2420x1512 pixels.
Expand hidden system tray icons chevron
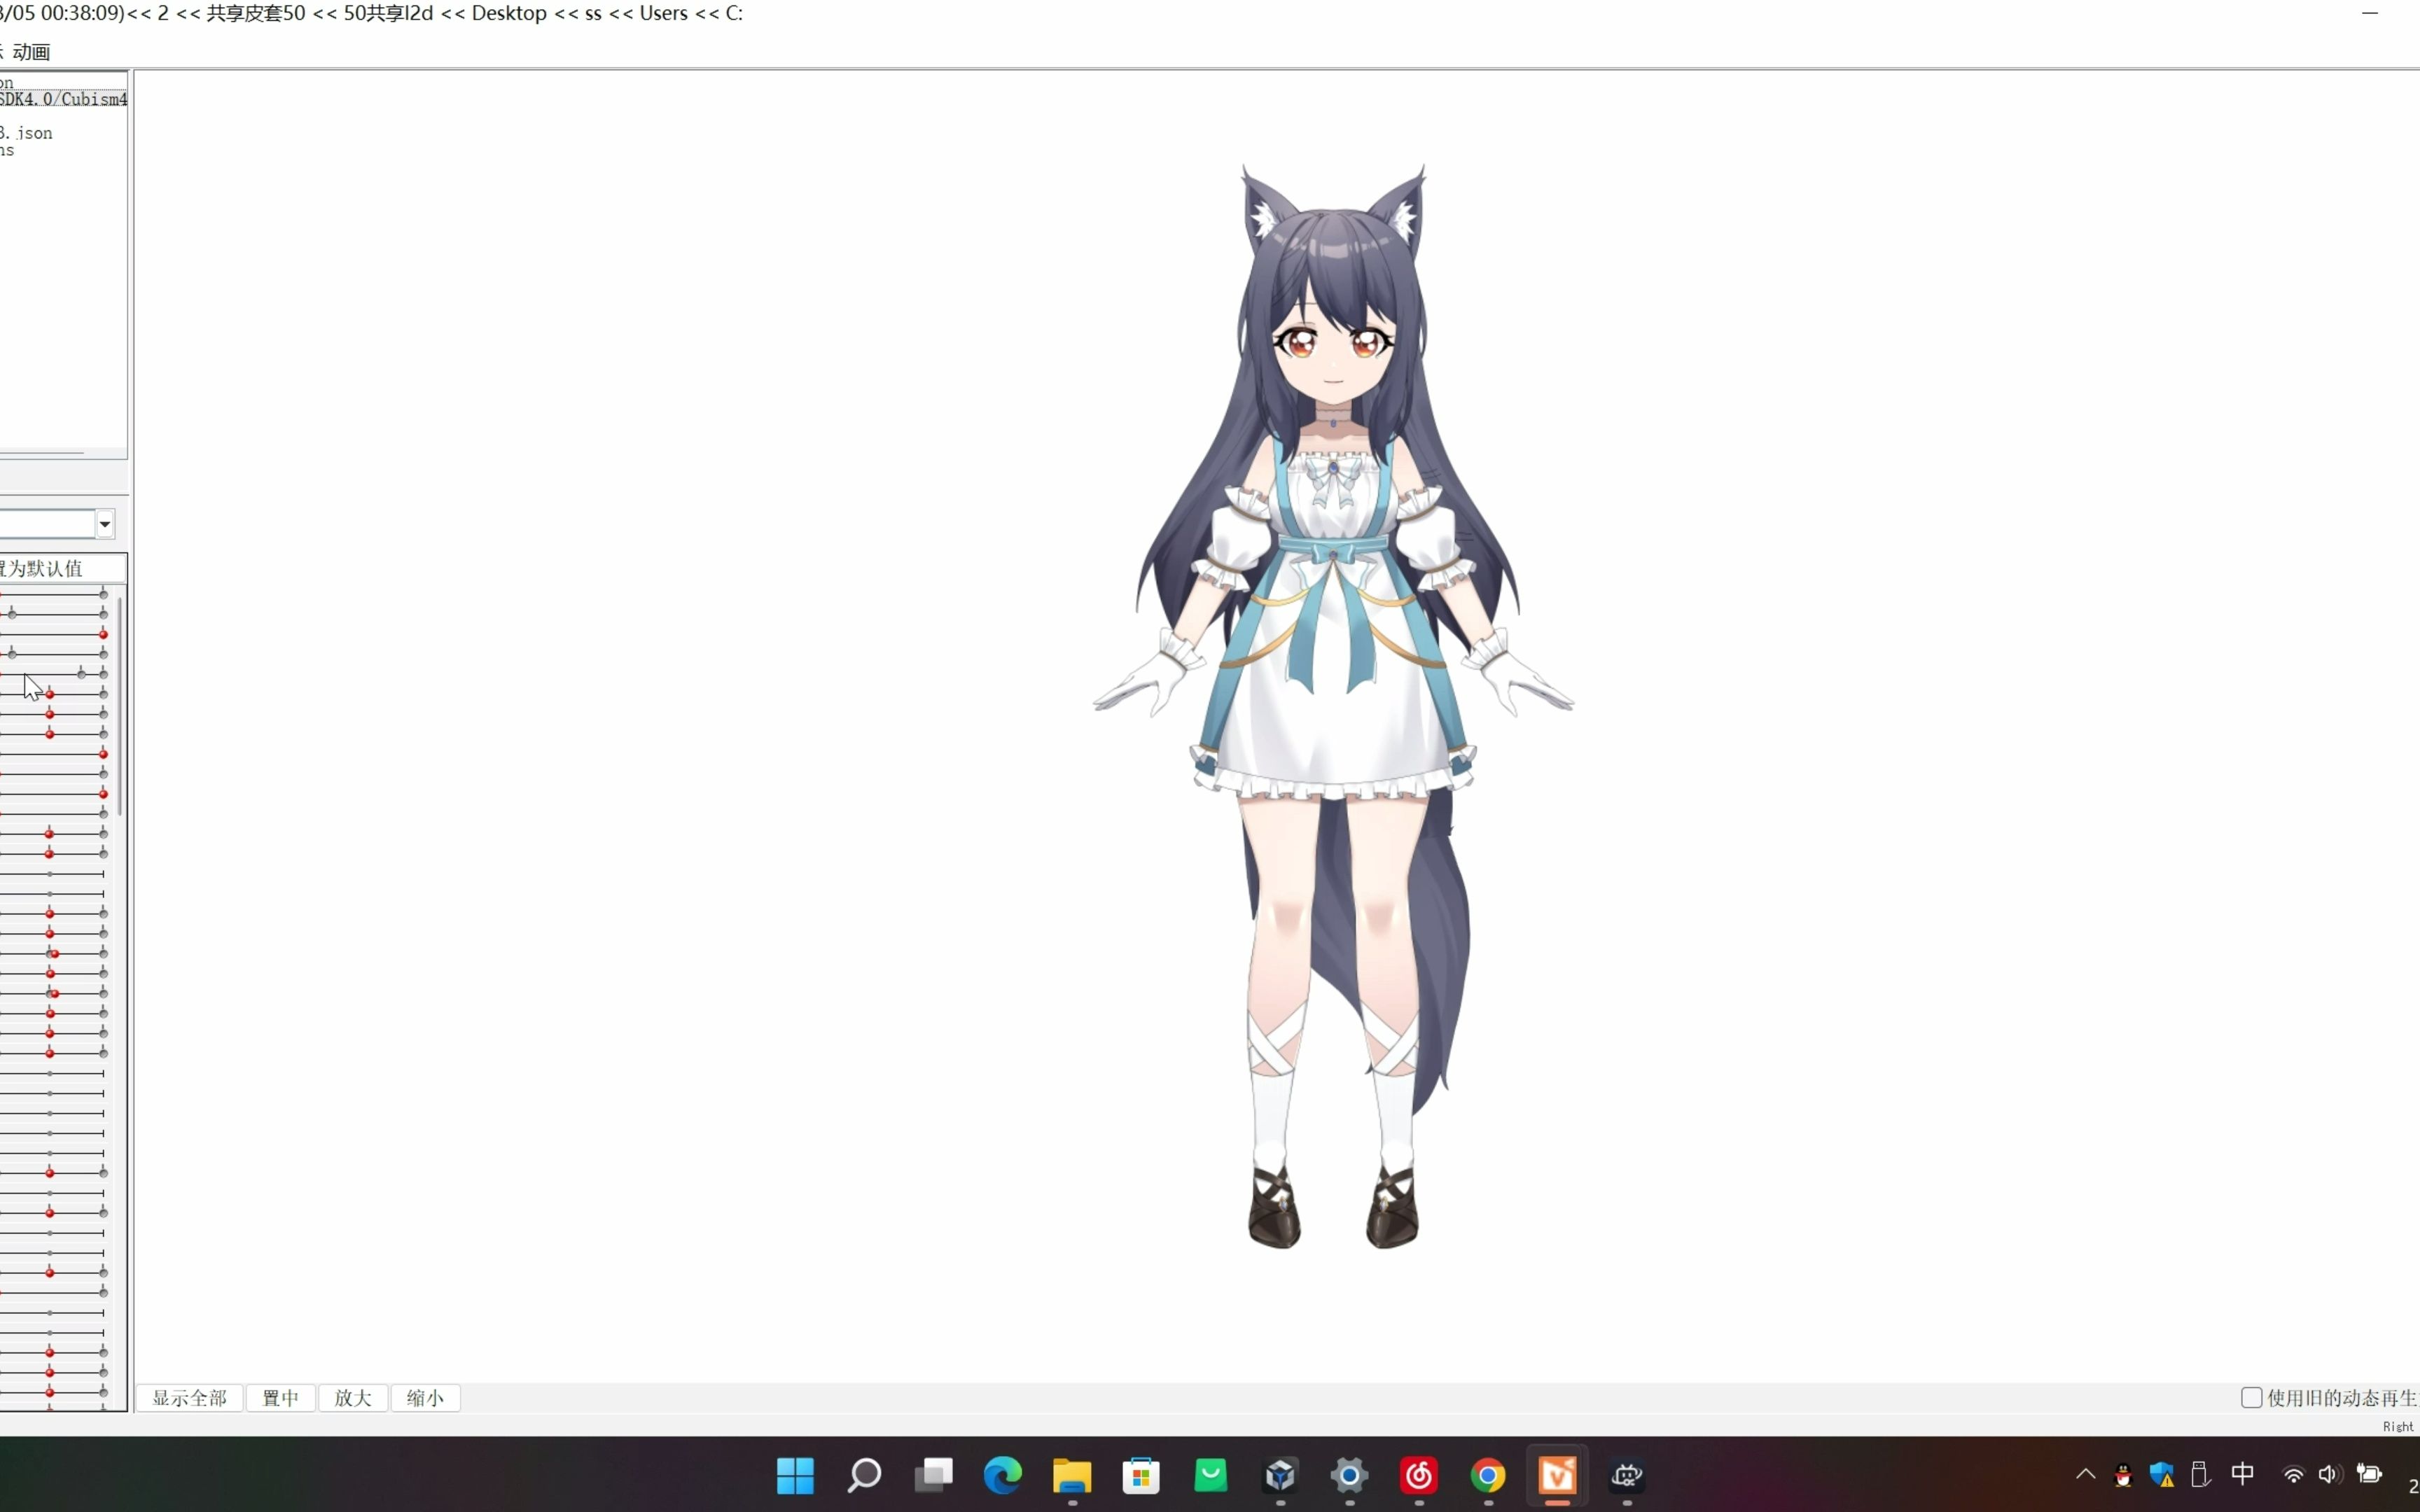click(x=2085, y=1474)
